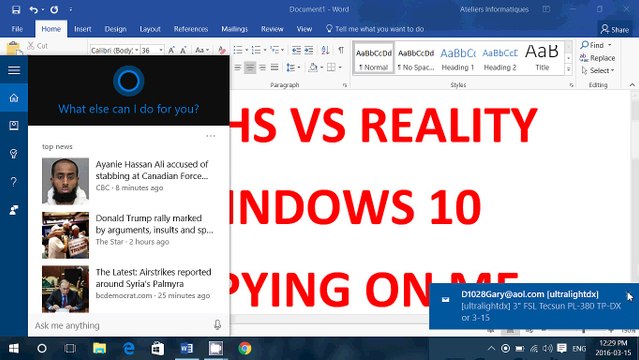Justify the text
Screen dimensions: 639x360
coord(275,67)
